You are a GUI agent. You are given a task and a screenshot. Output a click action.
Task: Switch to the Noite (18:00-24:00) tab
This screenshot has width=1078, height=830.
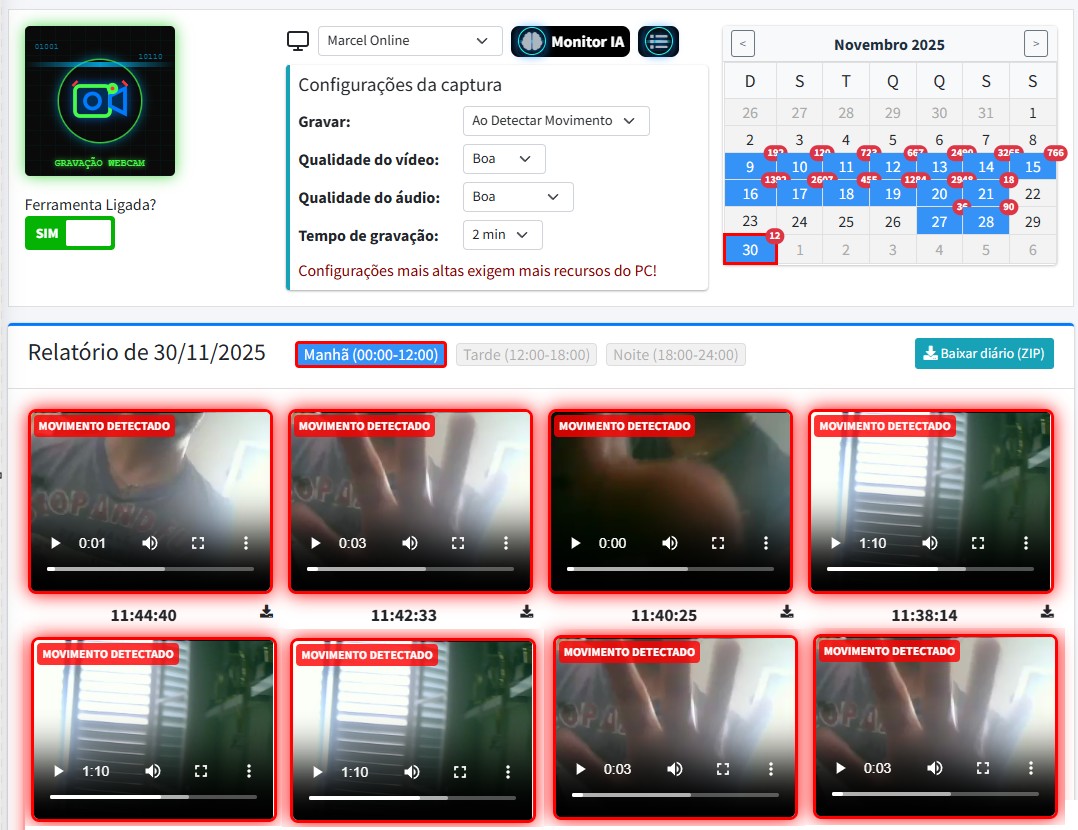coord(675,355)
